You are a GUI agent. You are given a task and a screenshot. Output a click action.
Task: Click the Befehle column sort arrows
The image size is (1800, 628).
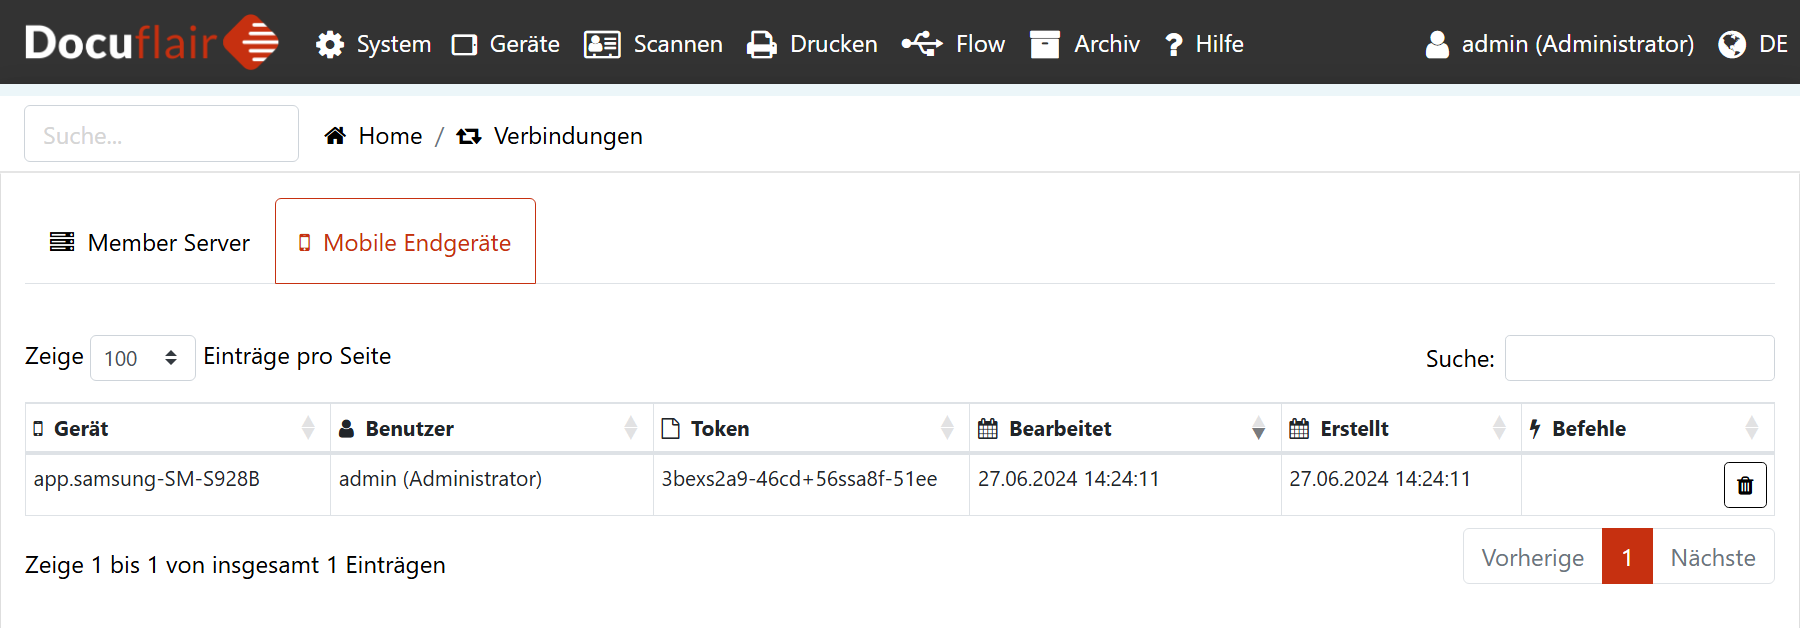click(x=1752, y=428)
